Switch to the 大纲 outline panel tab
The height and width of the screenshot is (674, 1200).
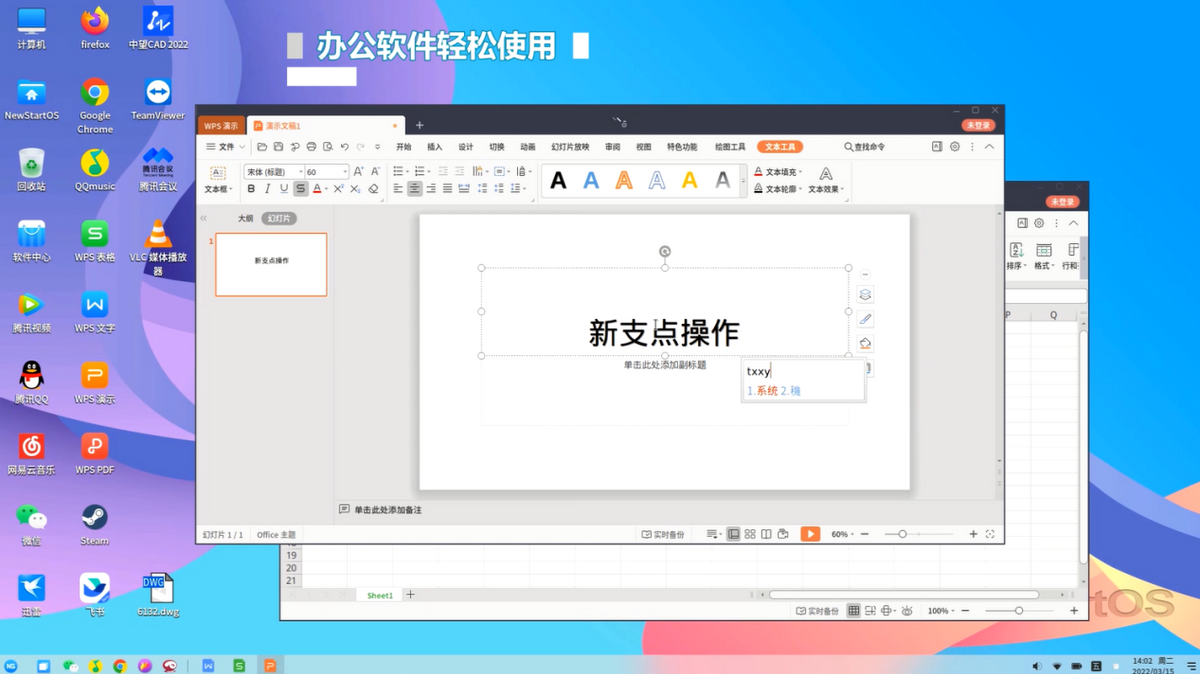[245, 218]
